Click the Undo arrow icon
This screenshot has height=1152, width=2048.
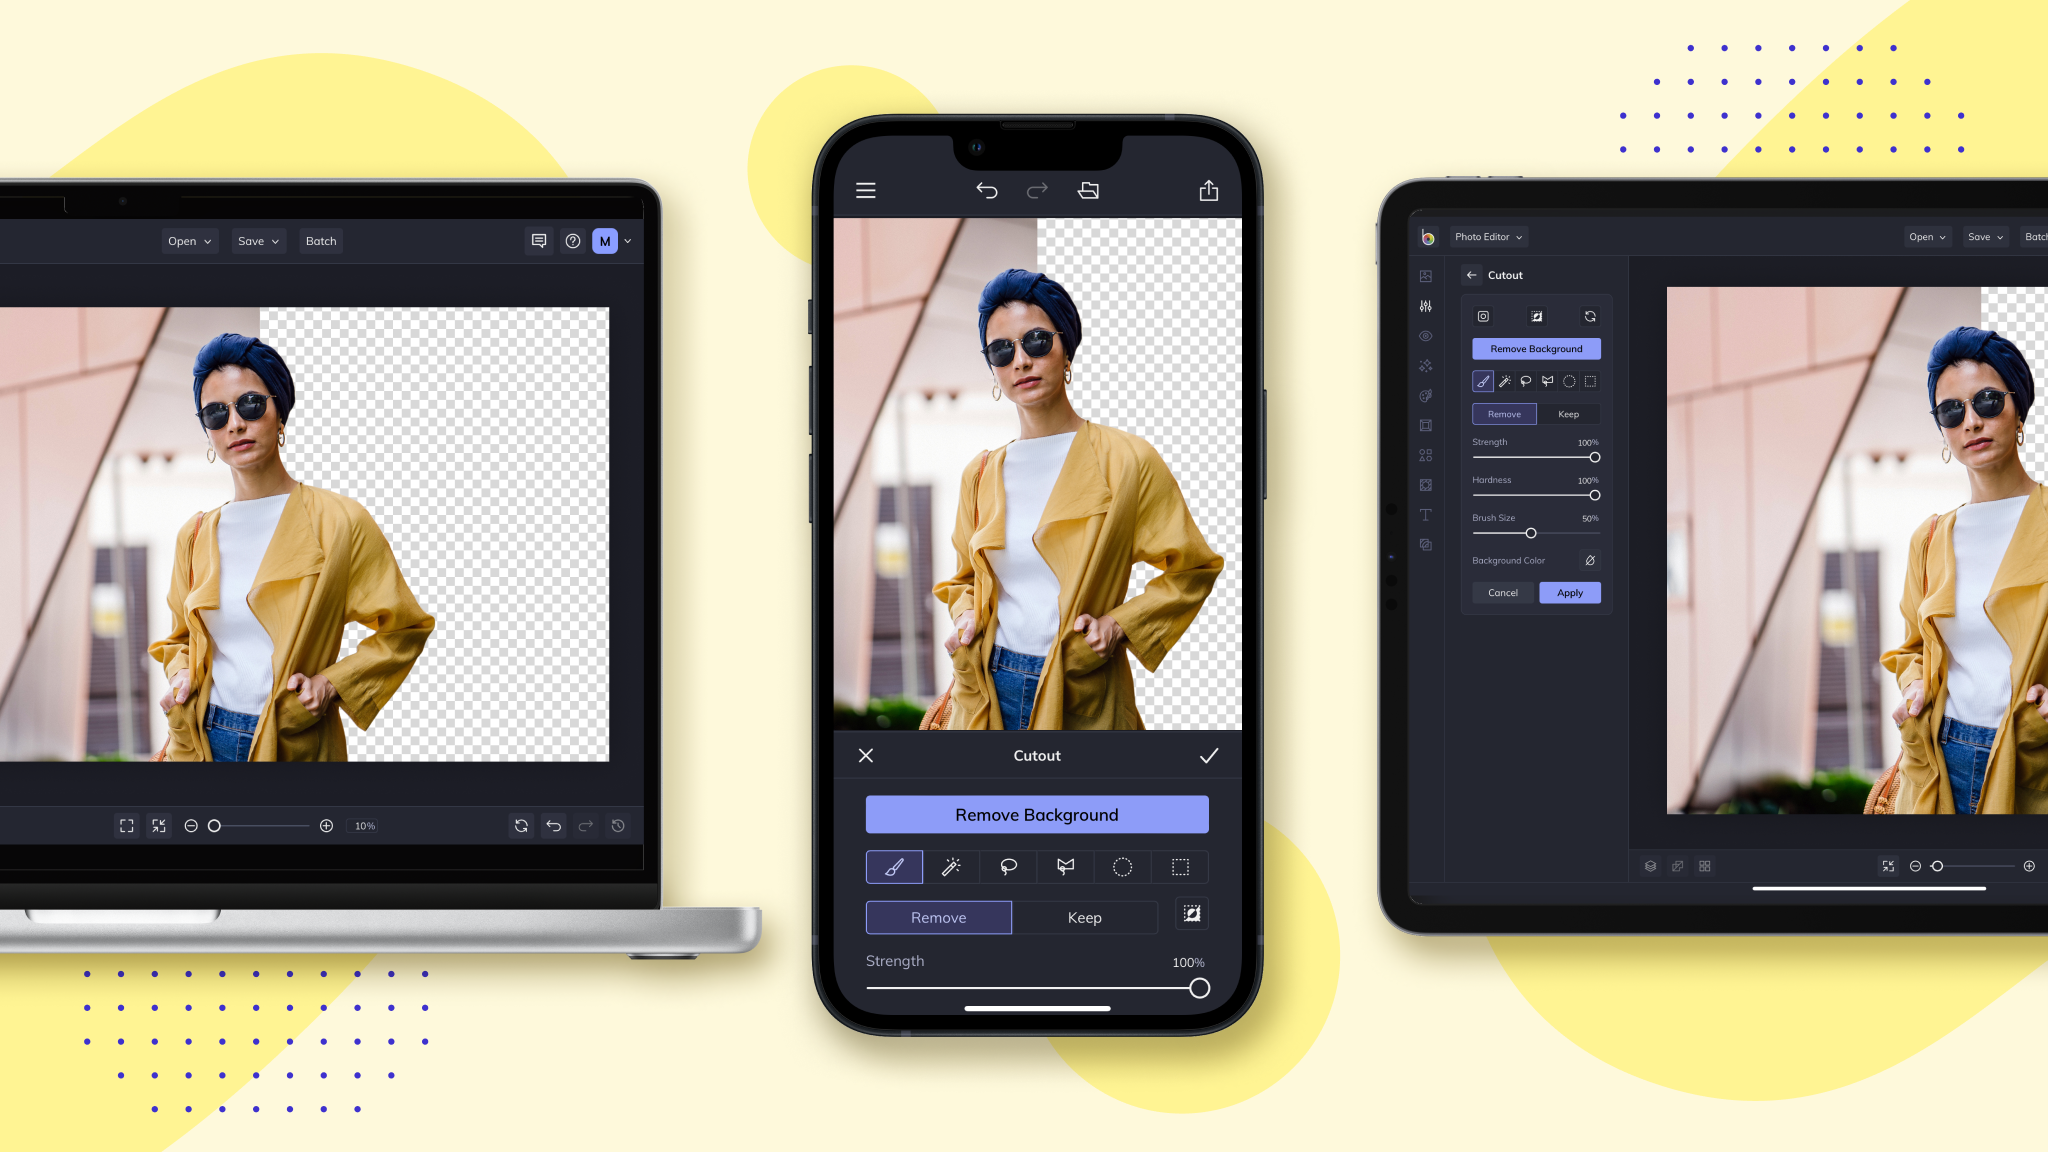coord(987,190)
